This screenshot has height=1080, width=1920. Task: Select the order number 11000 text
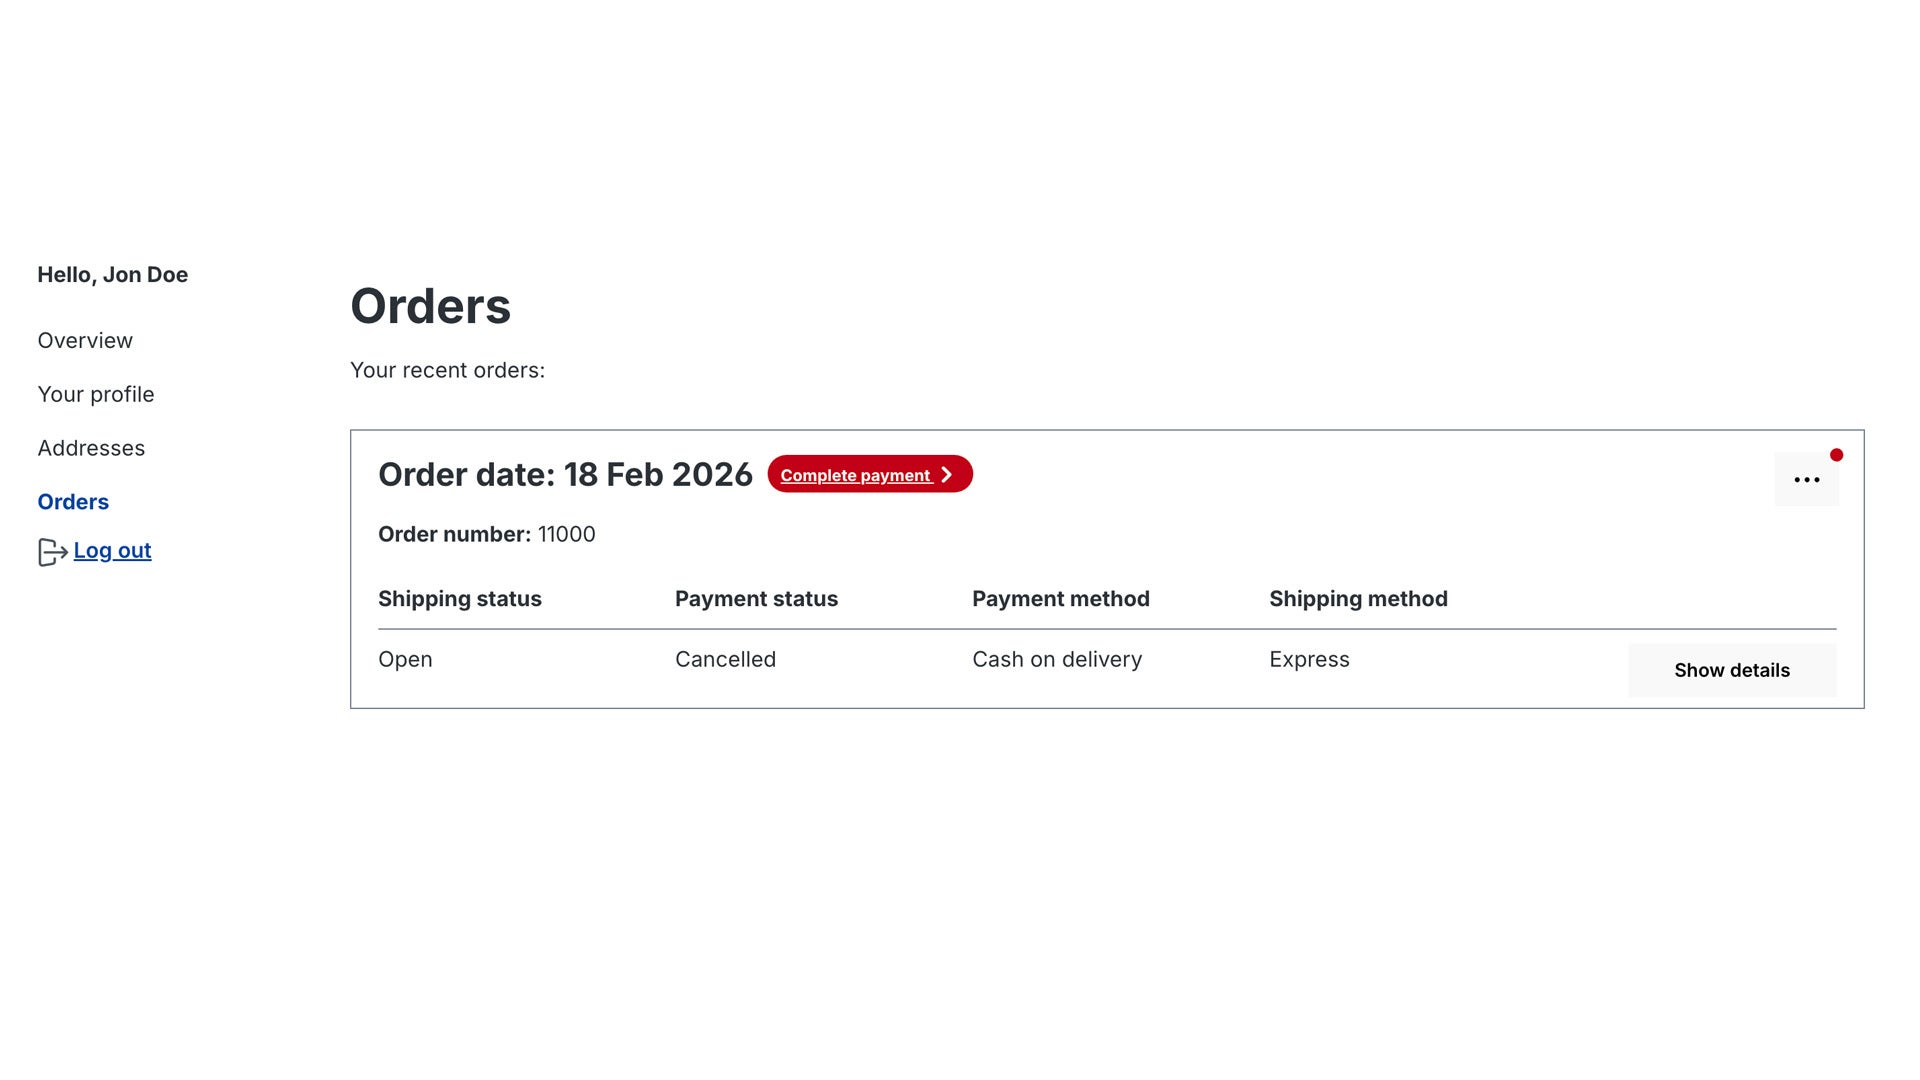pos(566,535)
